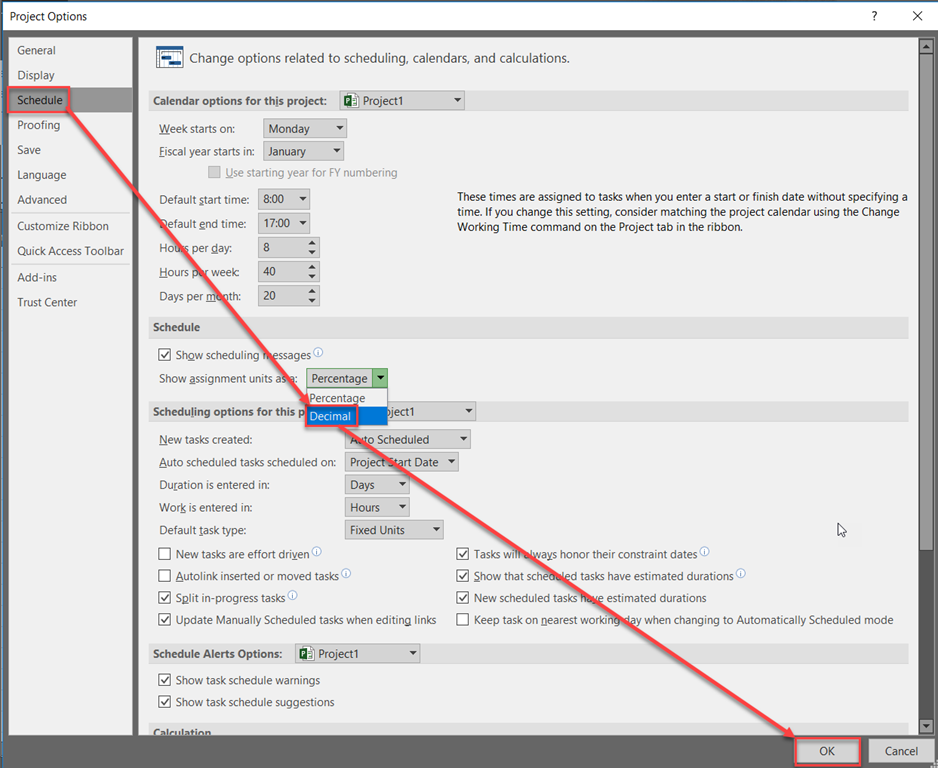Select "Decimal" from the assignment units list
Viewport: 938px width, 768px height.
pos(330,415)
